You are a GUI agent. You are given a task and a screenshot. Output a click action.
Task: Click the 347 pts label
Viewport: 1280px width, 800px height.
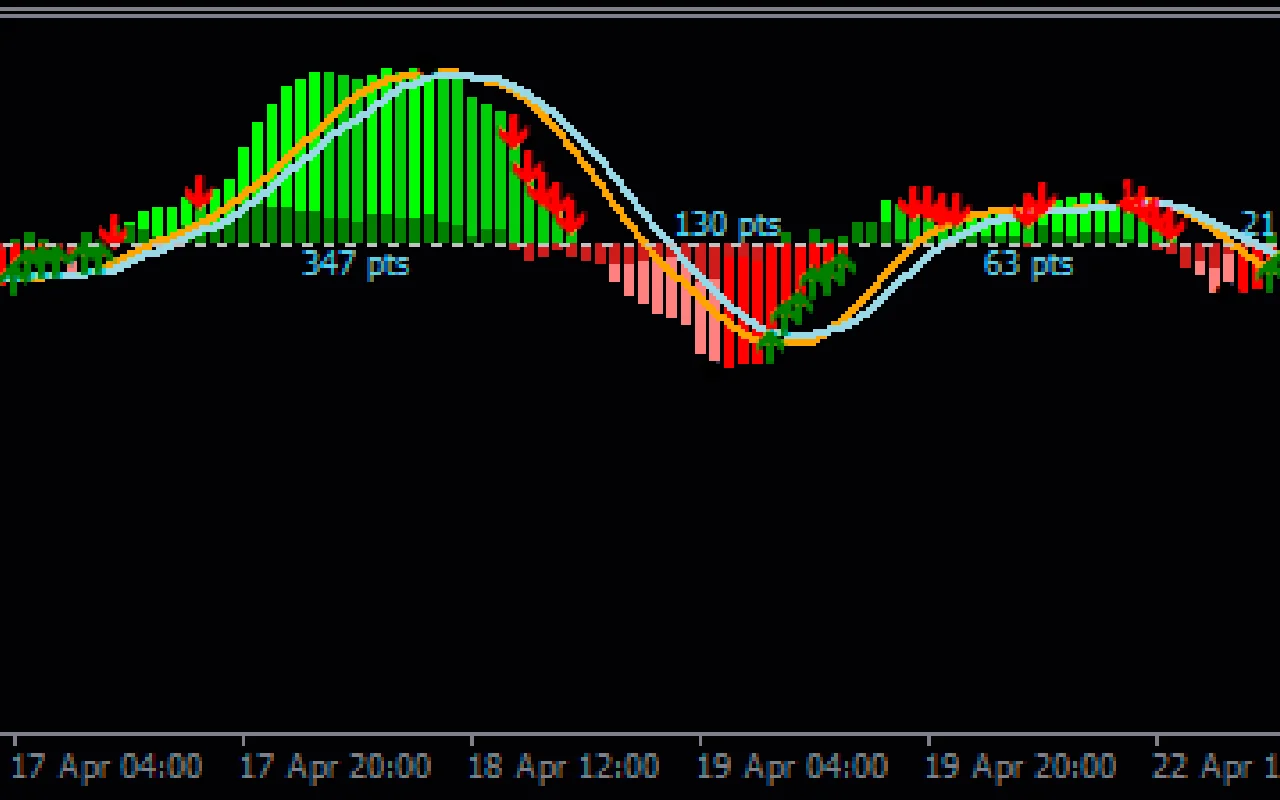click(x=355, y=264)
